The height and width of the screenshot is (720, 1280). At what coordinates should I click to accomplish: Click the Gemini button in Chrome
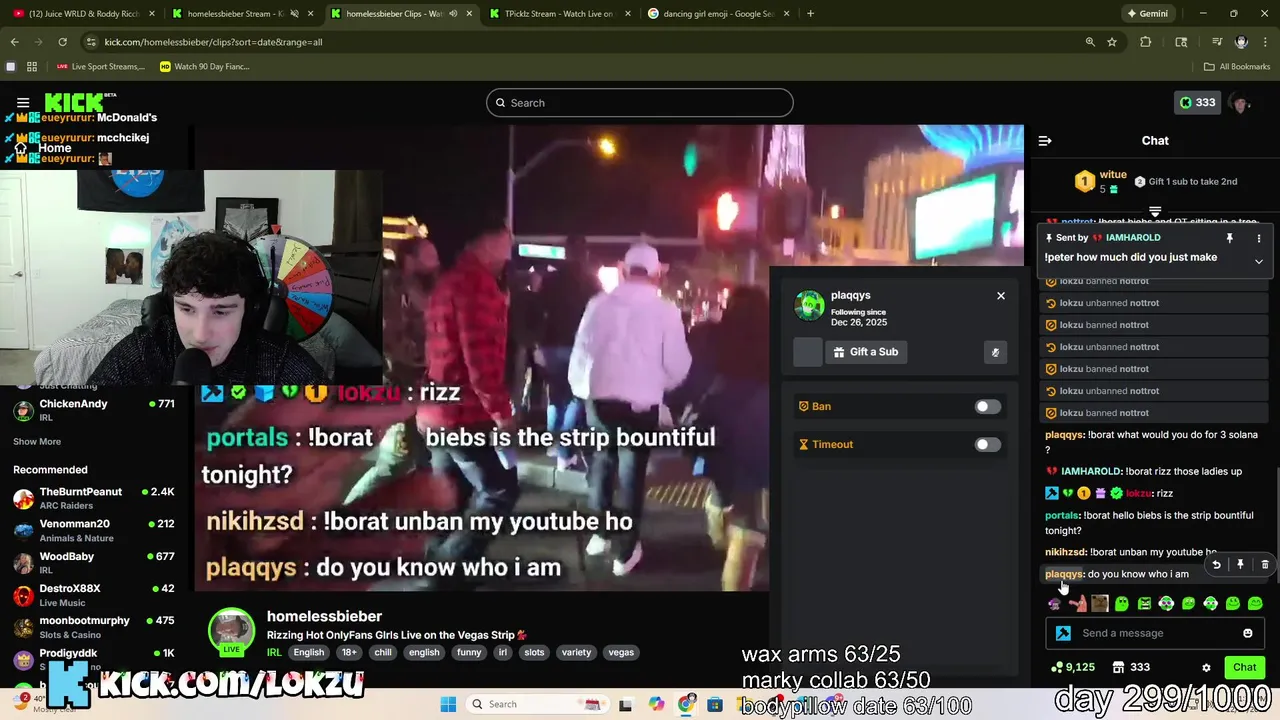(x=1147, y=14)
